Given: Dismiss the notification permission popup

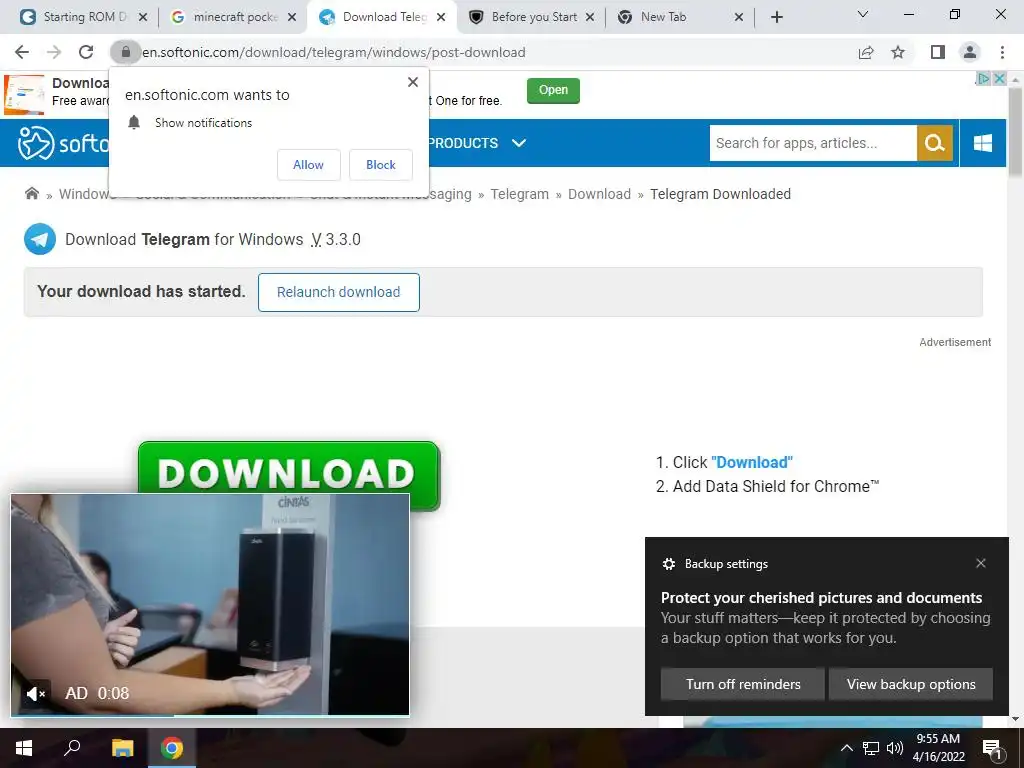Looking at the screenshot, I should [413, 82].
